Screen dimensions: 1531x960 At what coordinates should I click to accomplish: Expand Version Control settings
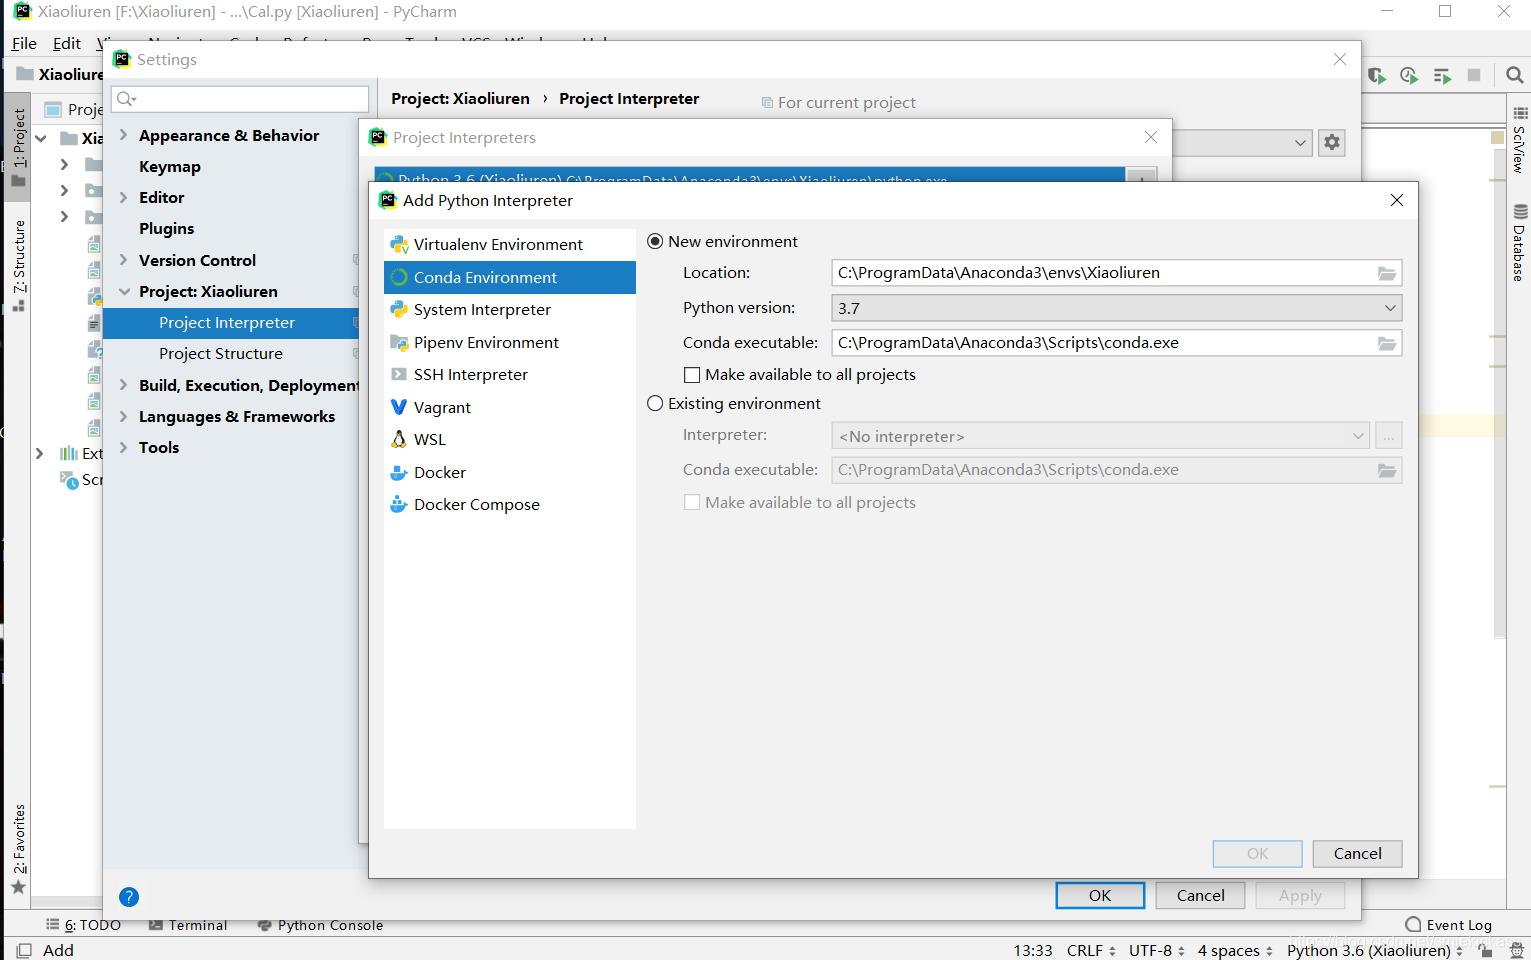[124, 260]
